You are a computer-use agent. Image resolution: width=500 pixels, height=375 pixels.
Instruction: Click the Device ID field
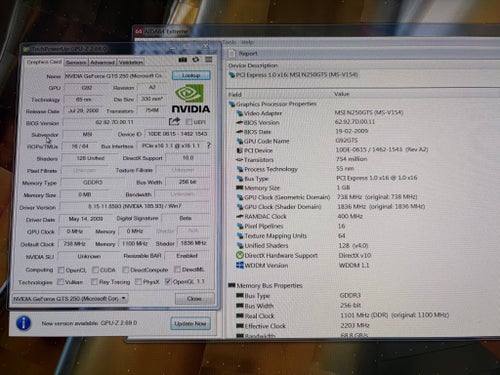(x=177, y=134)
